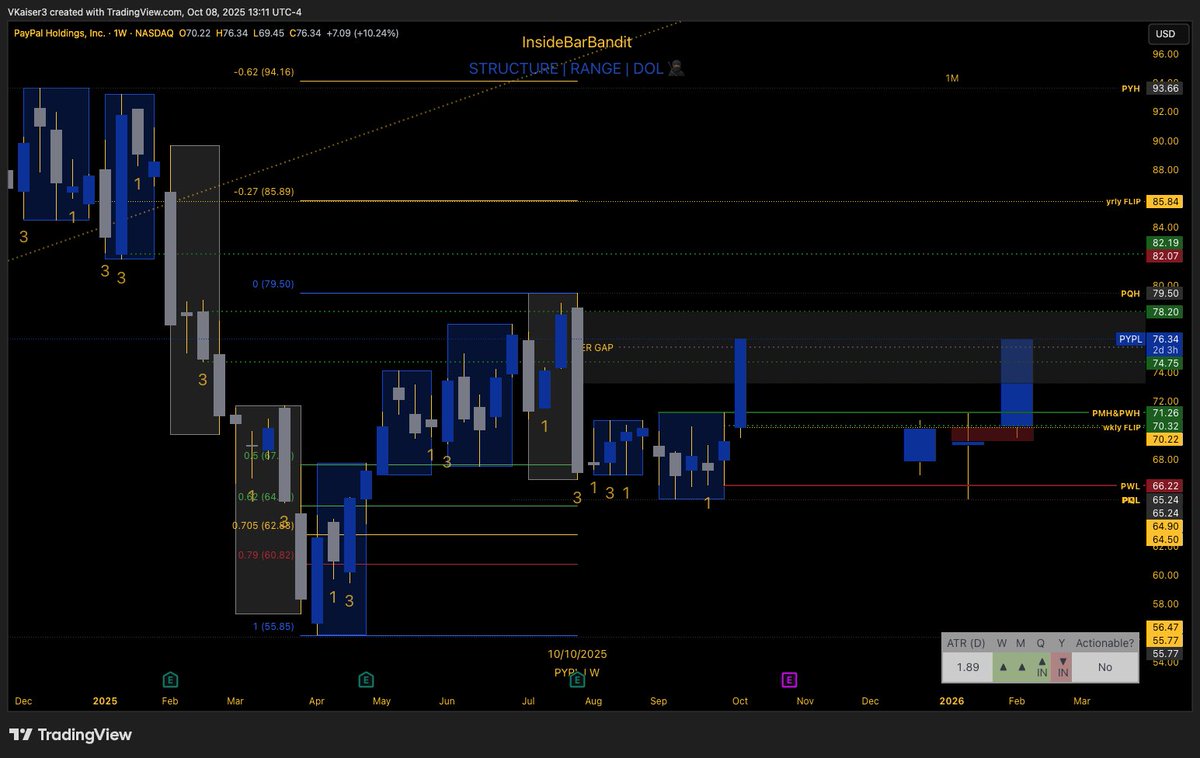Click the 1M timeframe label on the chart
The width and height of the screenshot is (1200, 758).
952,78
